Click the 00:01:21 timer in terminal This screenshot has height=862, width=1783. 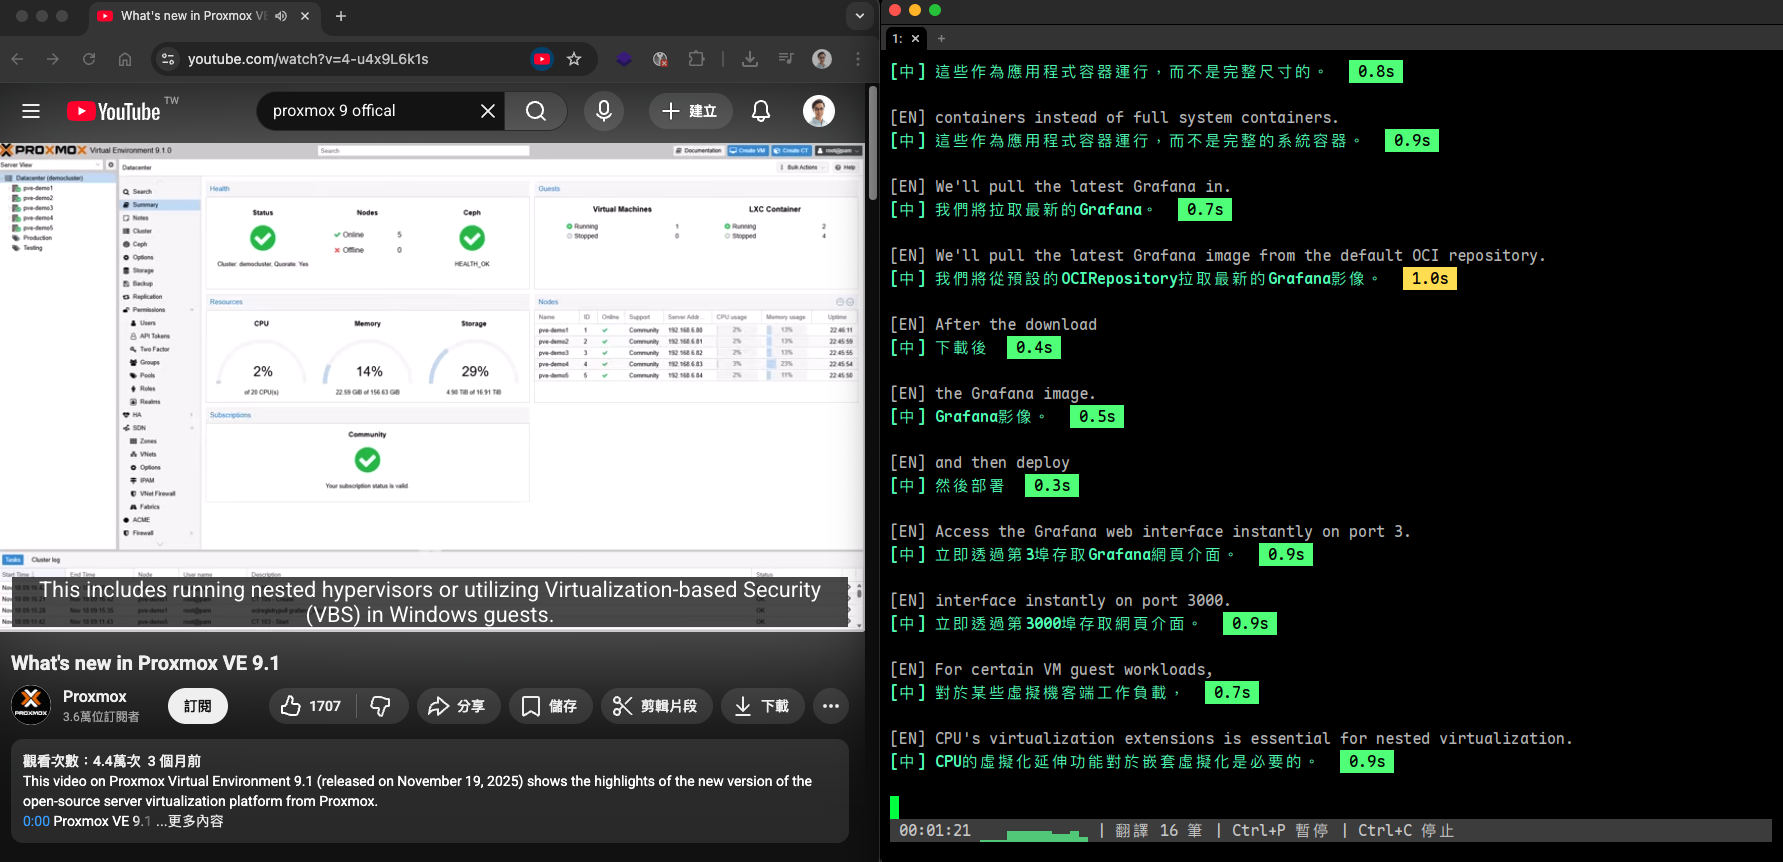tap(935, 830)
